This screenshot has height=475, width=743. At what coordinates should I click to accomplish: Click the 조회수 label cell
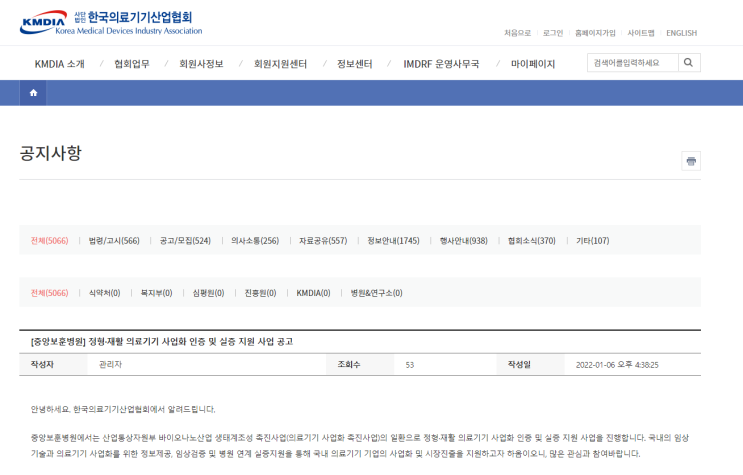point(360,365)
